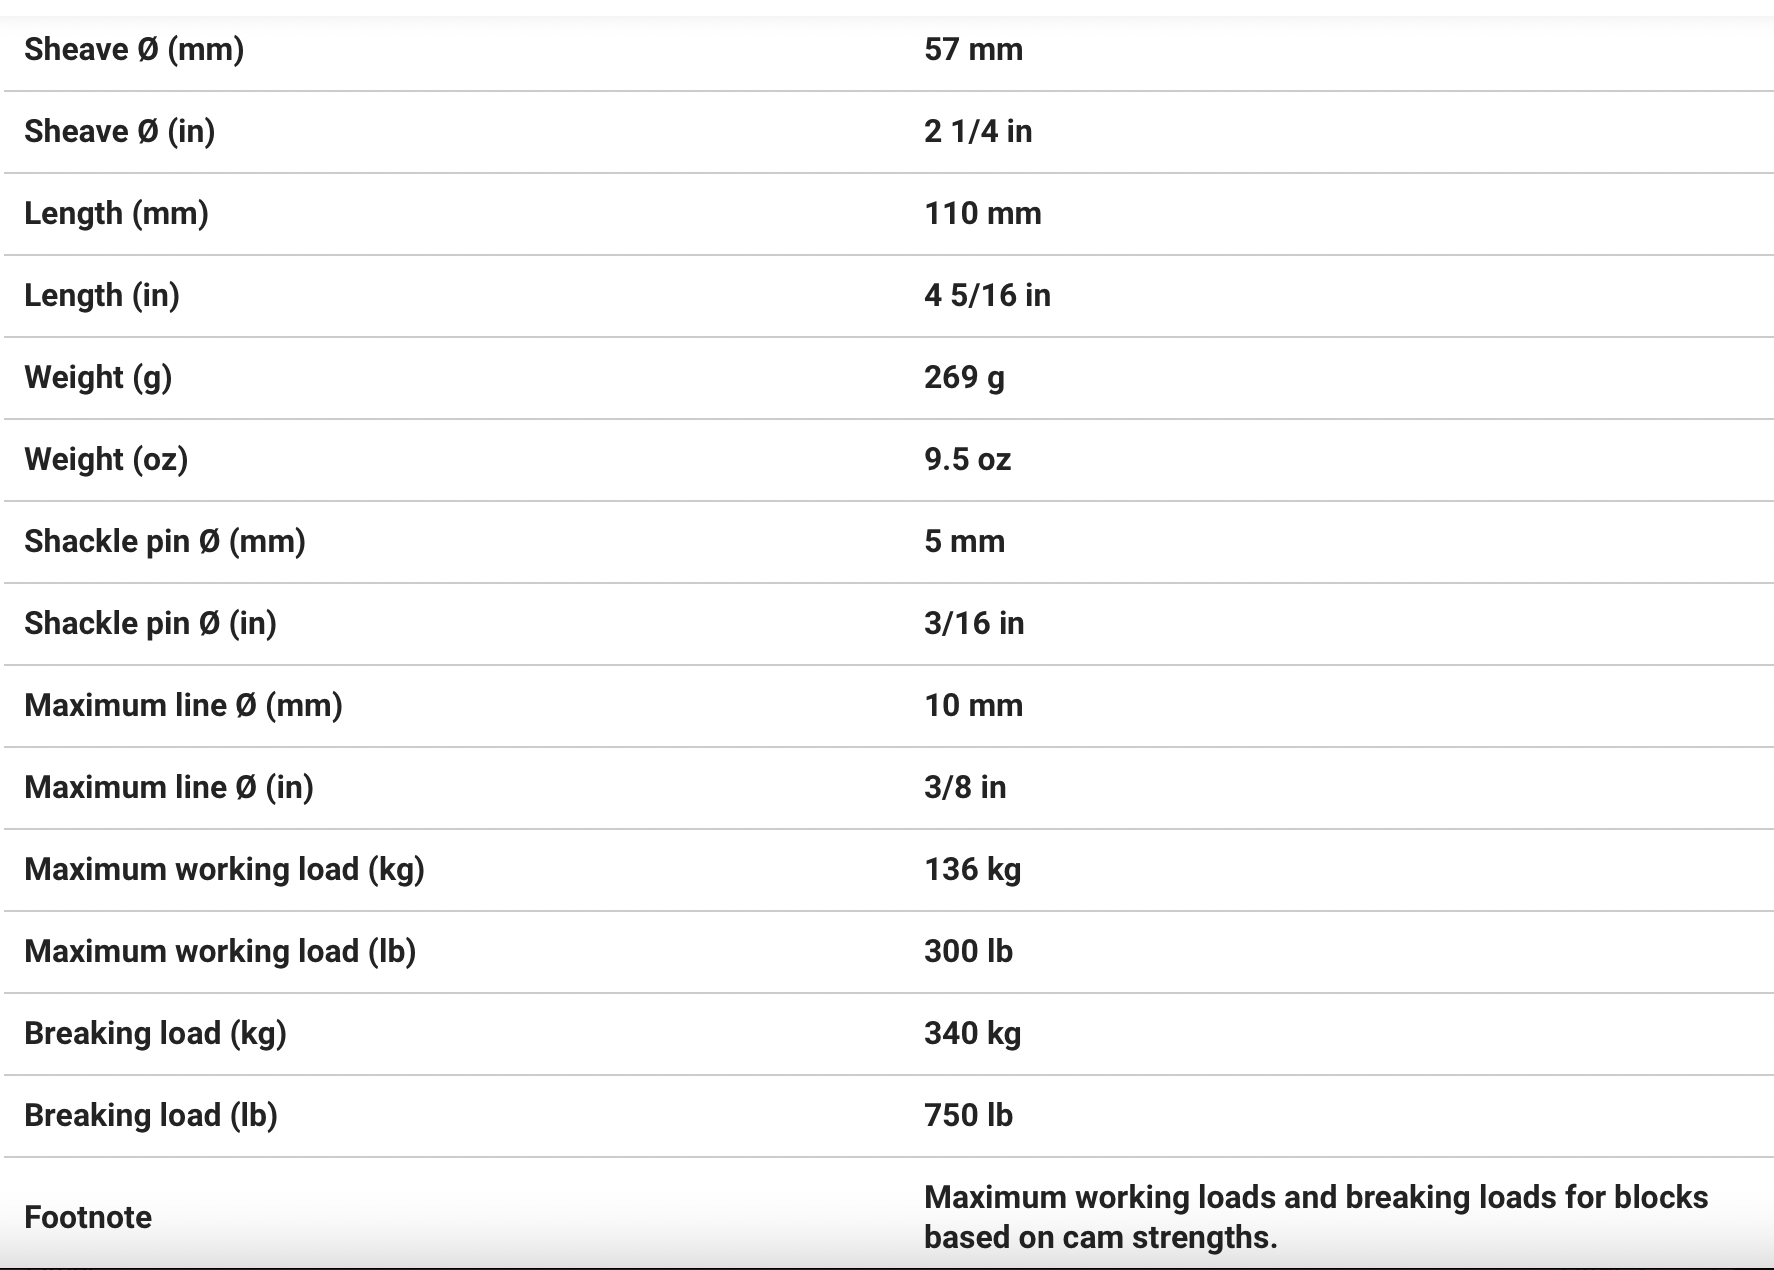Select the "Weight (g)" row label

click(98, 377)
